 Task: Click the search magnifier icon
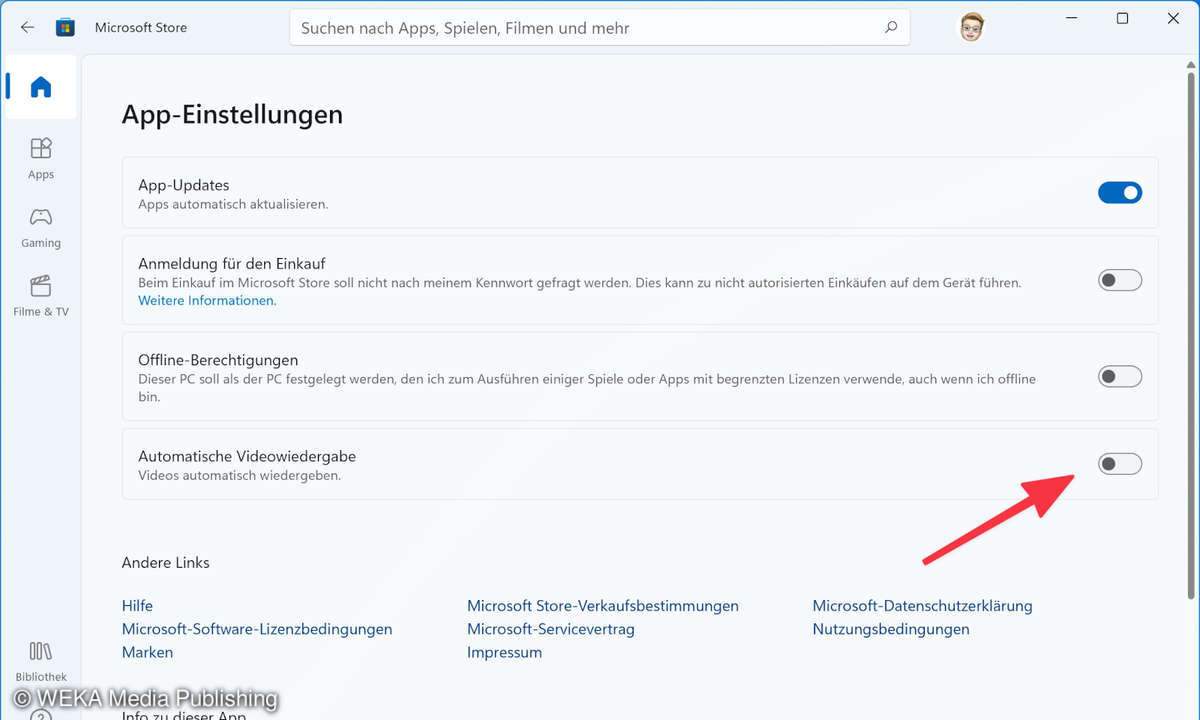point(891,28)
